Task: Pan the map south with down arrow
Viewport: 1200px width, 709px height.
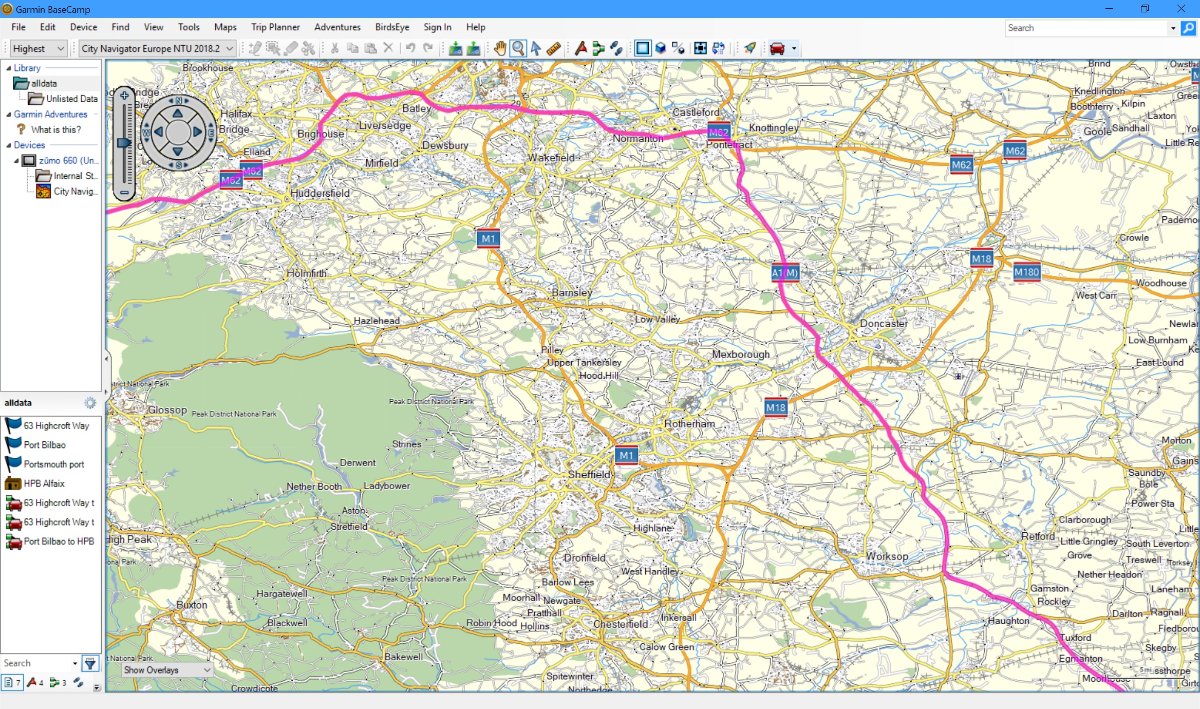Action: (x=178, y=152)
